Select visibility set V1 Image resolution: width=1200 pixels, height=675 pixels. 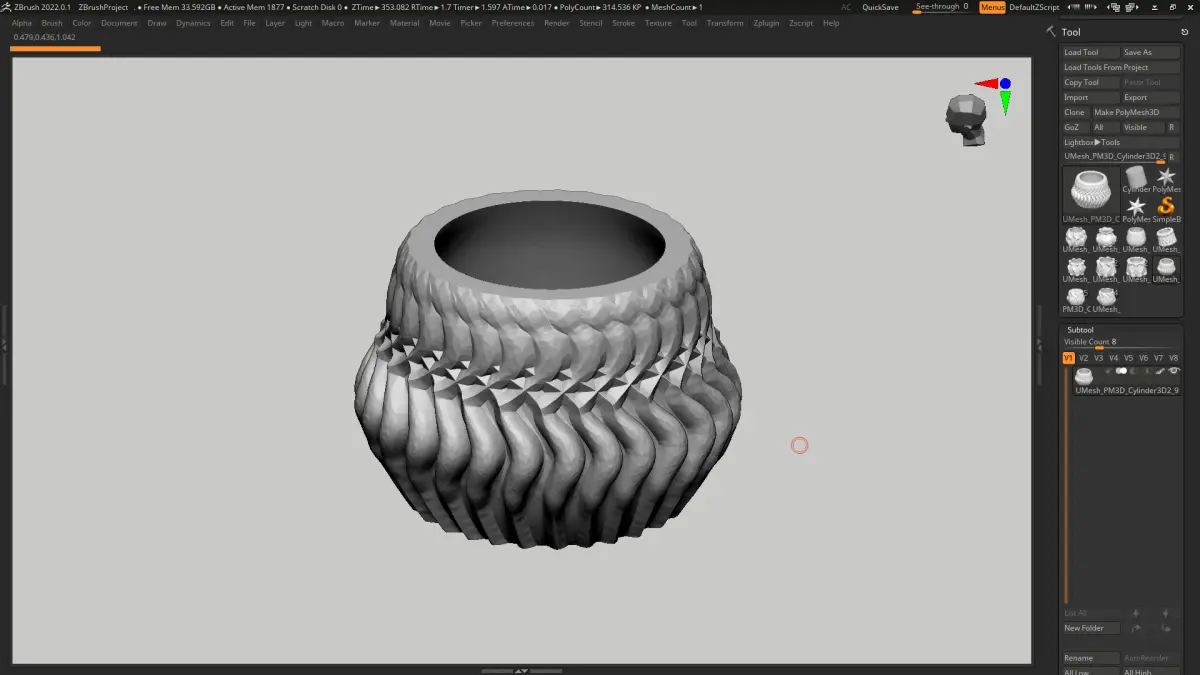(1068, 358)
